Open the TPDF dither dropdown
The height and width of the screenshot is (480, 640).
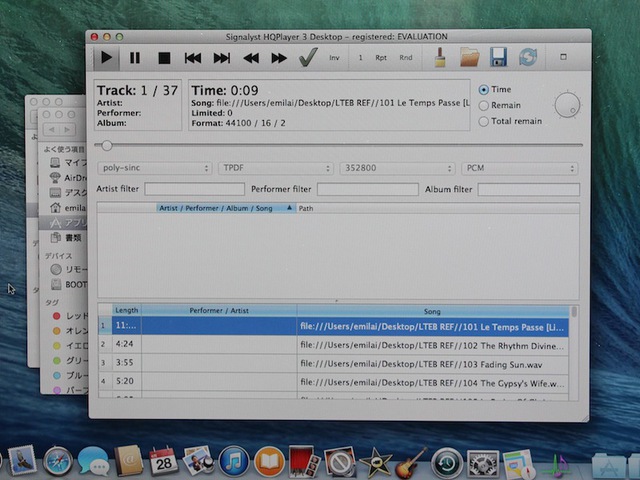tap(275, 168)
